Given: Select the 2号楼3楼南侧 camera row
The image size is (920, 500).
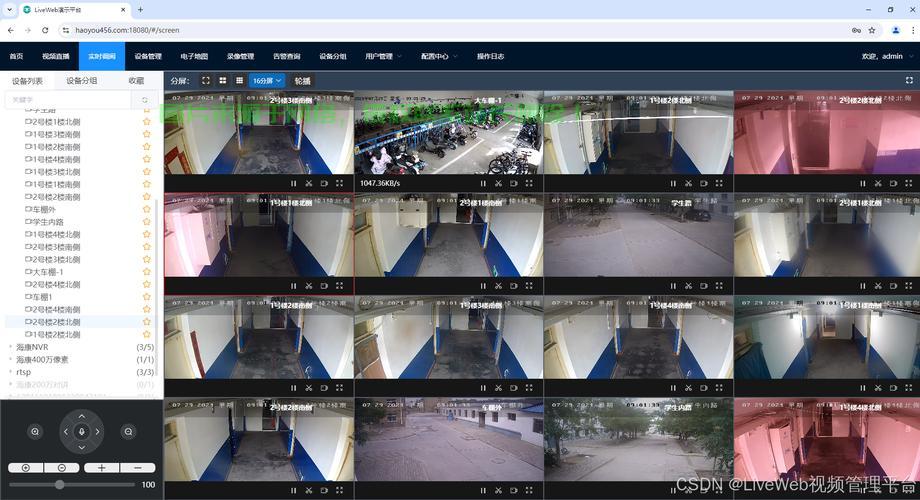Looking at the screenshot, I should pyautogui.click(x=81, y=246).
